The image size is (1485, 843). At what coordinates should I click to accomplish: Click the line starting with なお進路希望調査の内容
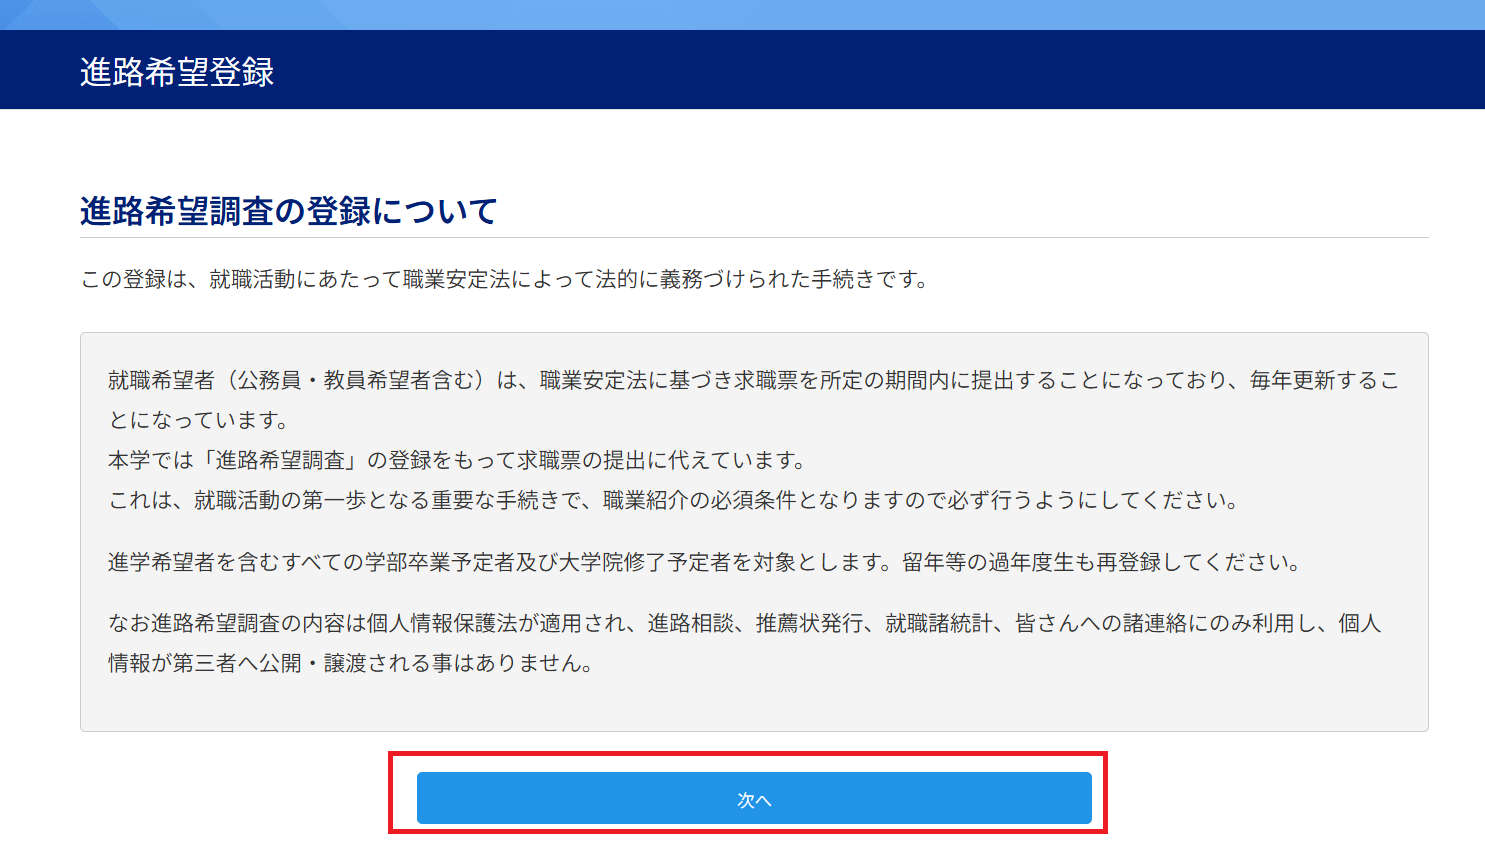coord(744,623)
